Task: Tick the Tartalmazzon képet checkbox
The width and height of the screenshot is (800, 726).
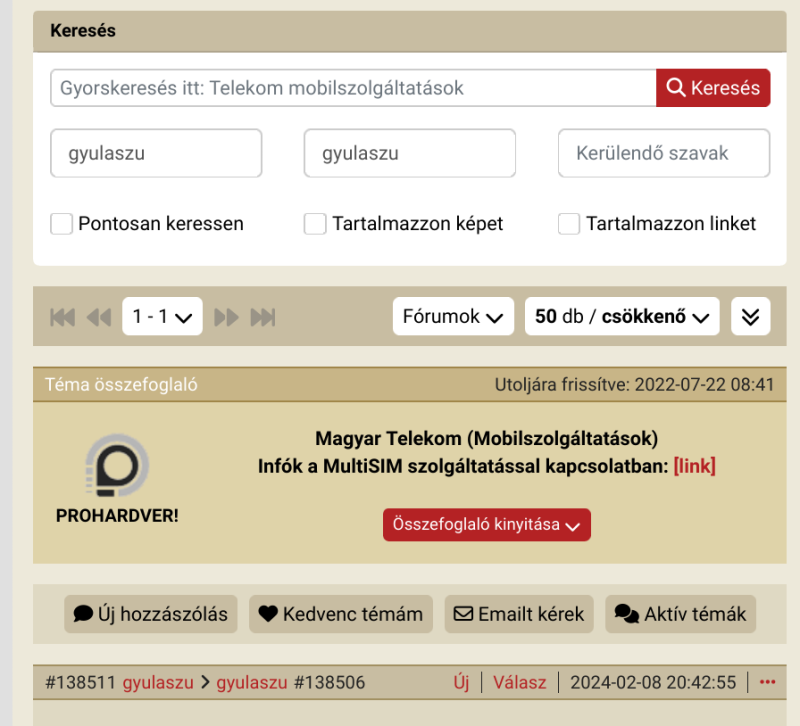Action: click(x=315, y=224)
